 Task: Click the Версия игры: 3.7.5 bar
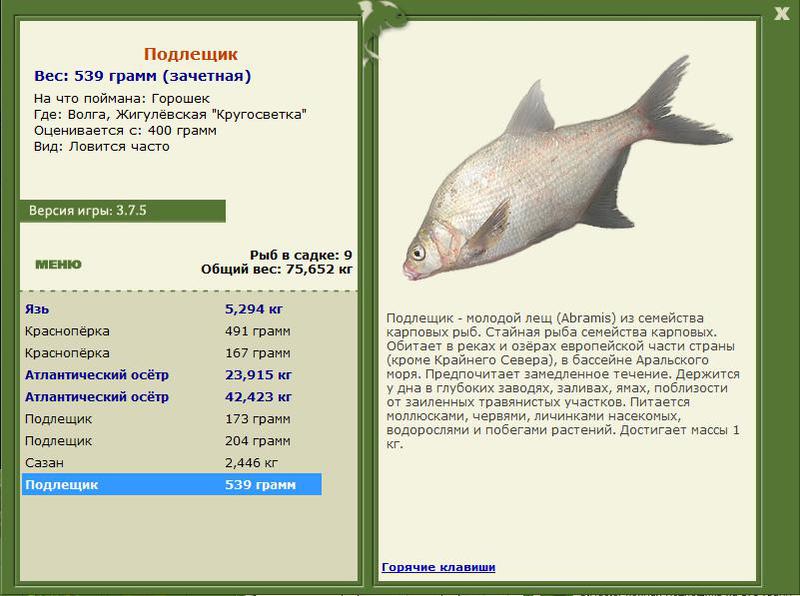[x=122, y=211]
